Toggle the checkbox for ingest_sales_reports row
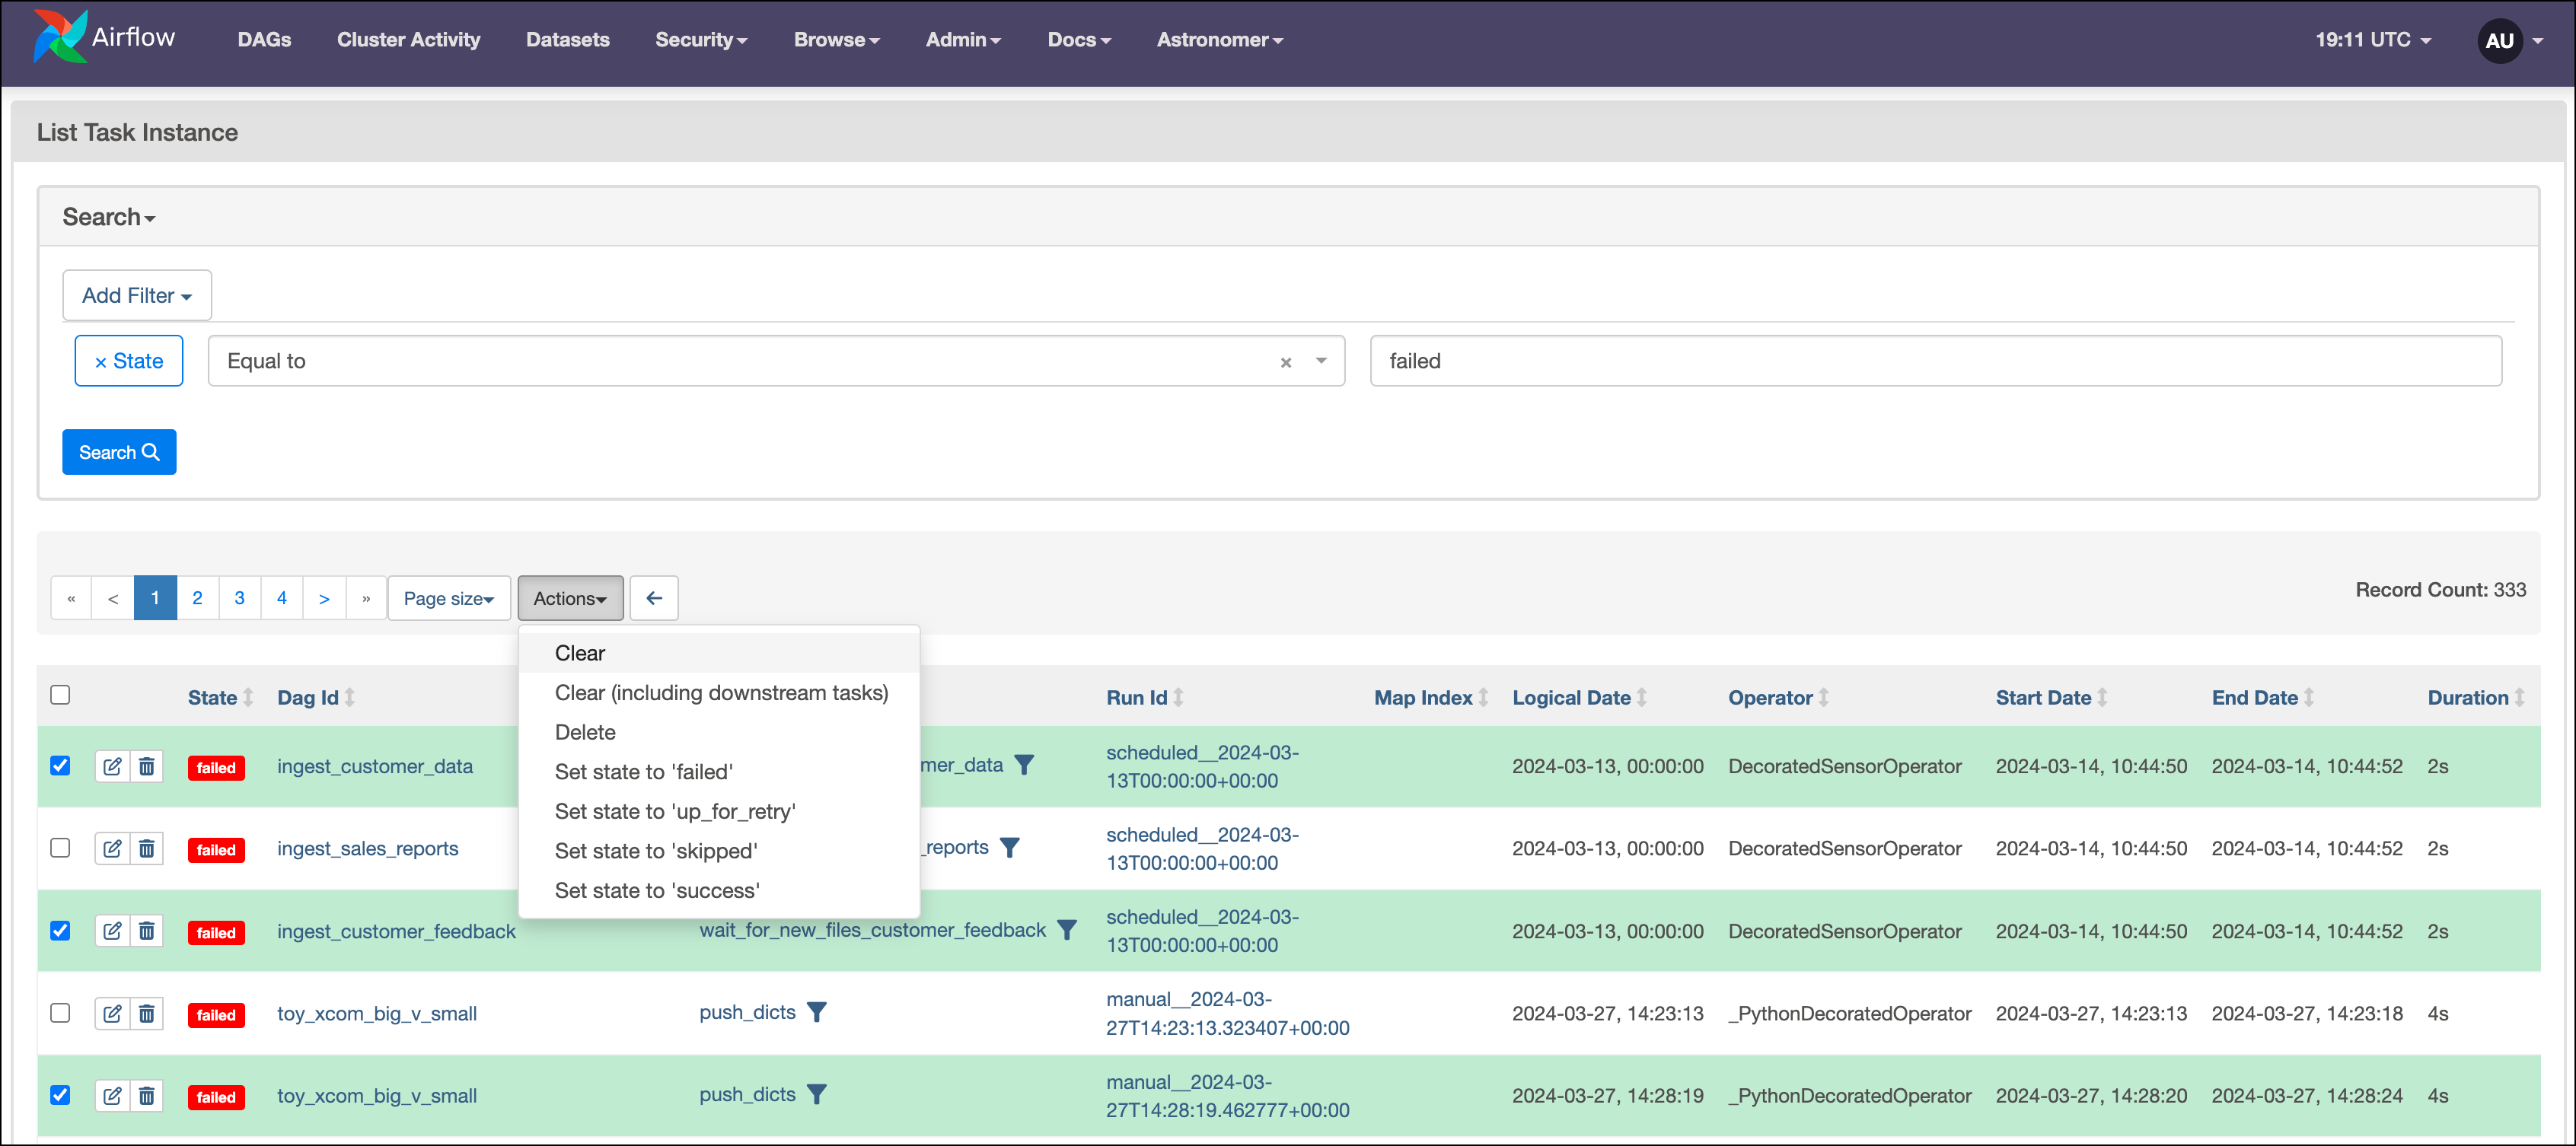 click(x=59, y=847)
